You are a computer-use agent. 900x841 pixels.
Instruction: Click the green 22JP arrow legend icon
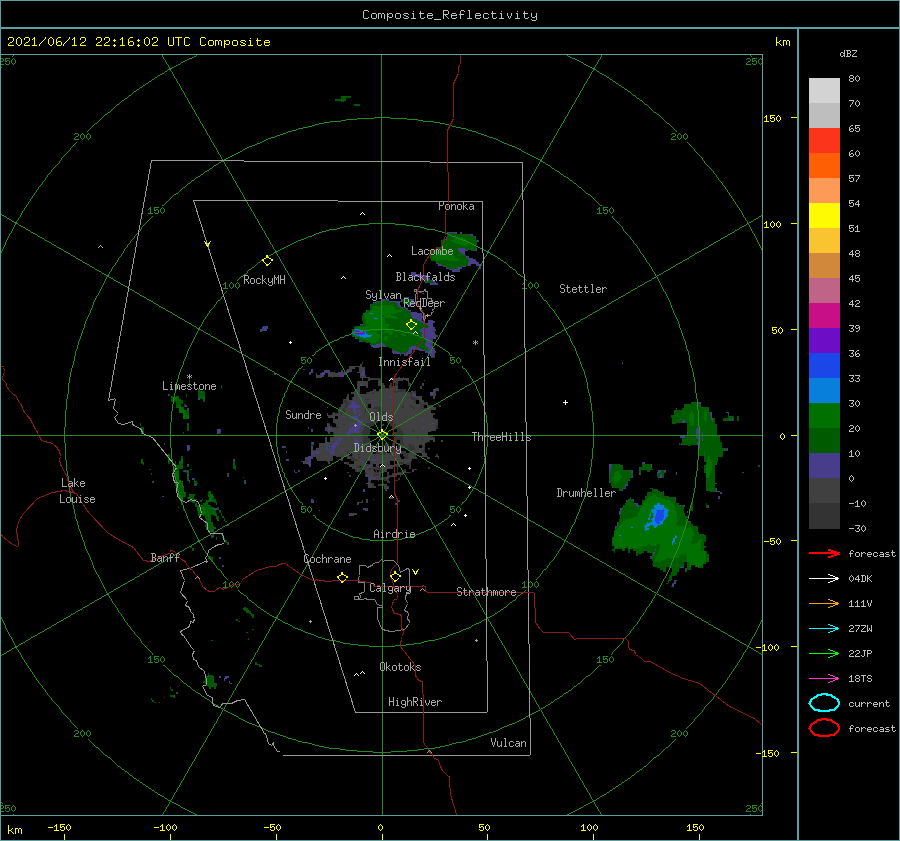coord(824,653)
